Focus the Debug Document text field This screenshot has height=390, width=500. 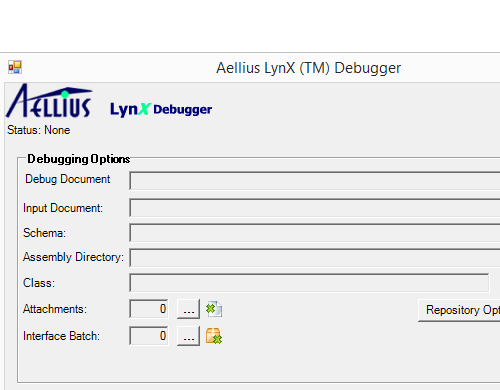(315, 181)
